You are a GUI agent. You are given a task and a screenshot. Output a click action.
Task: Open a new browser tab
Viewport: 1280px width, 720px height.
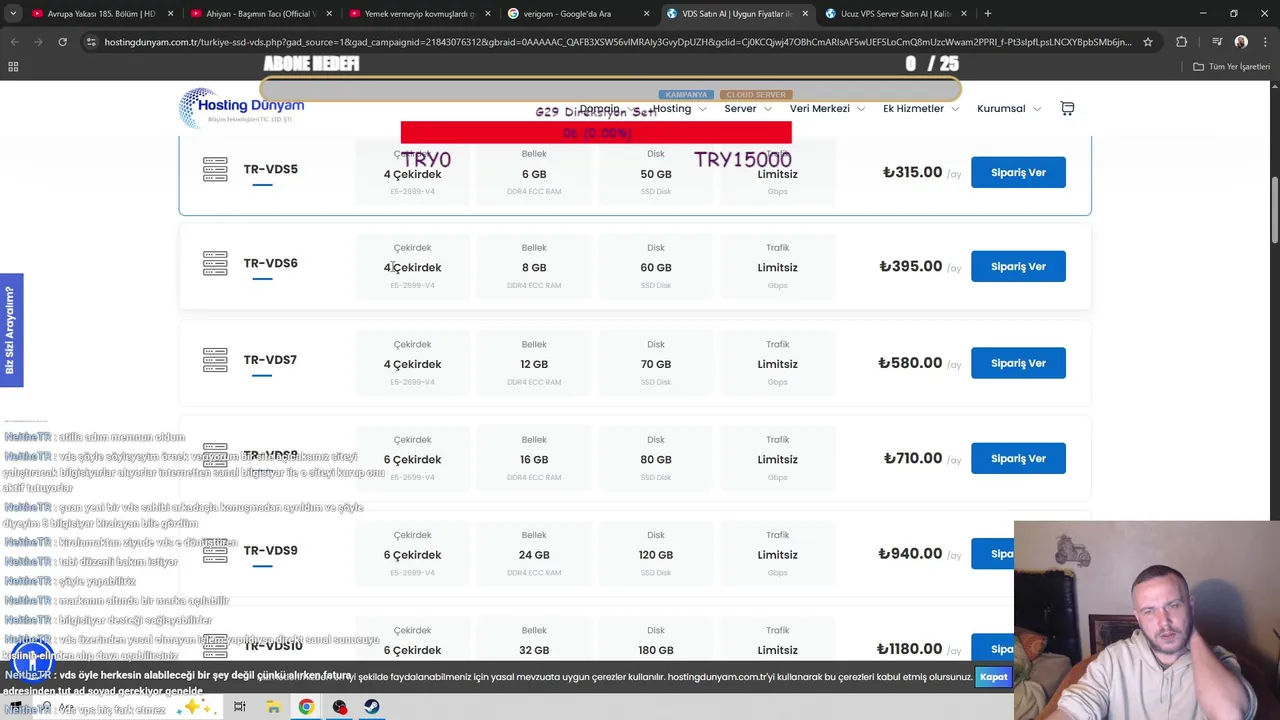pyautogui.click(x=988, y=13)
